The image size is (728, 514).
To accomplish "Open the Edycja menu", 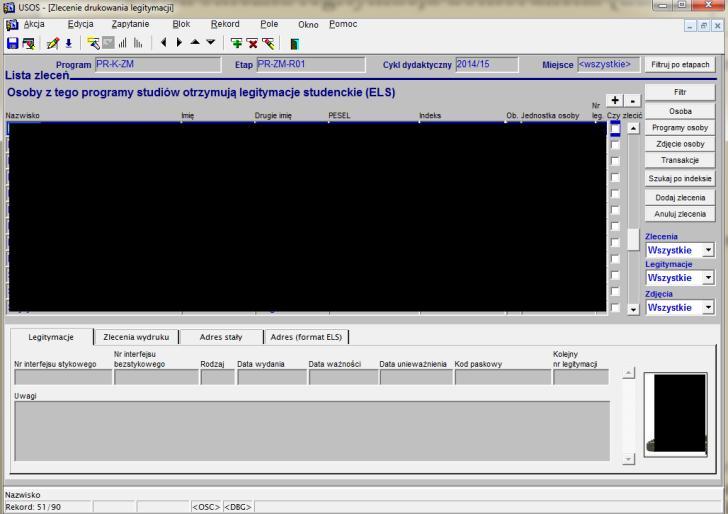I will (80, 24).
